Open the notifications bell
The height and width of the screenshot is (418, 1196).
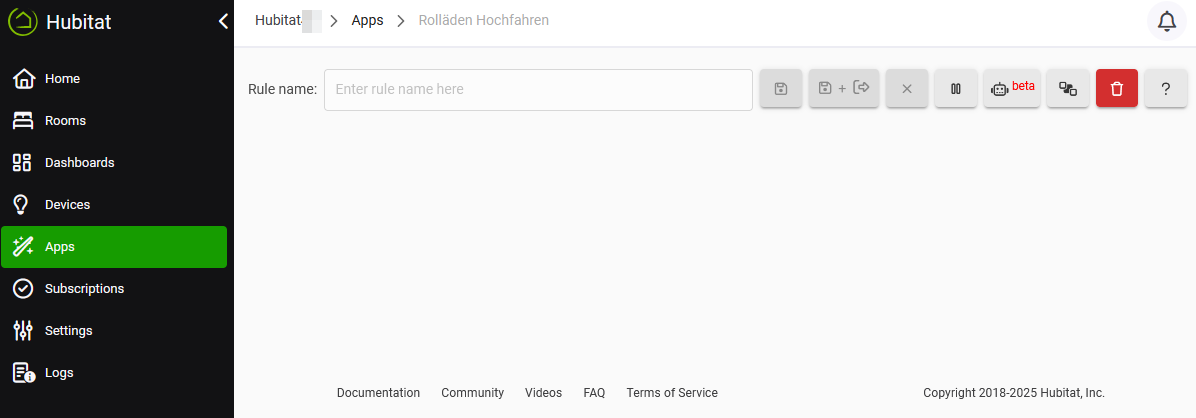(1166, 21)
